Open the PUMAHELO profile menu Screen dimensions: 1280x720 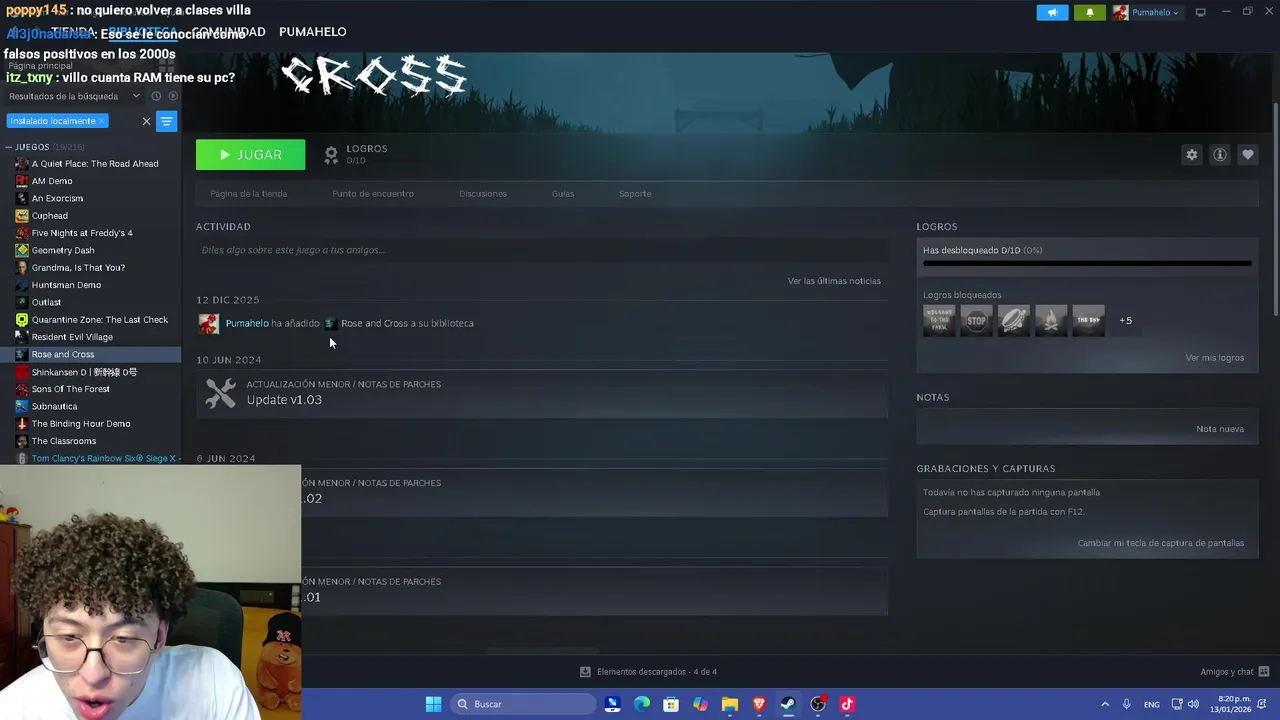pos(312,32)
